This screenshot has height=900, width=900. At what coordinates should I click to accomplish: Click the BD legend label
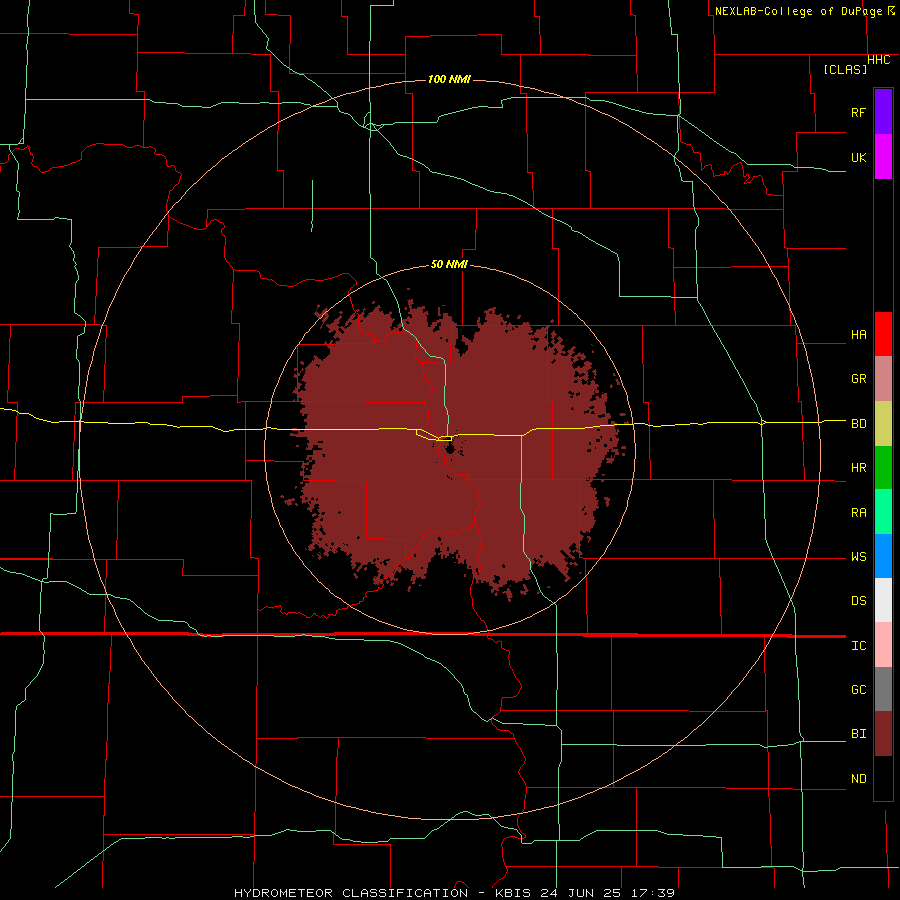858,424
